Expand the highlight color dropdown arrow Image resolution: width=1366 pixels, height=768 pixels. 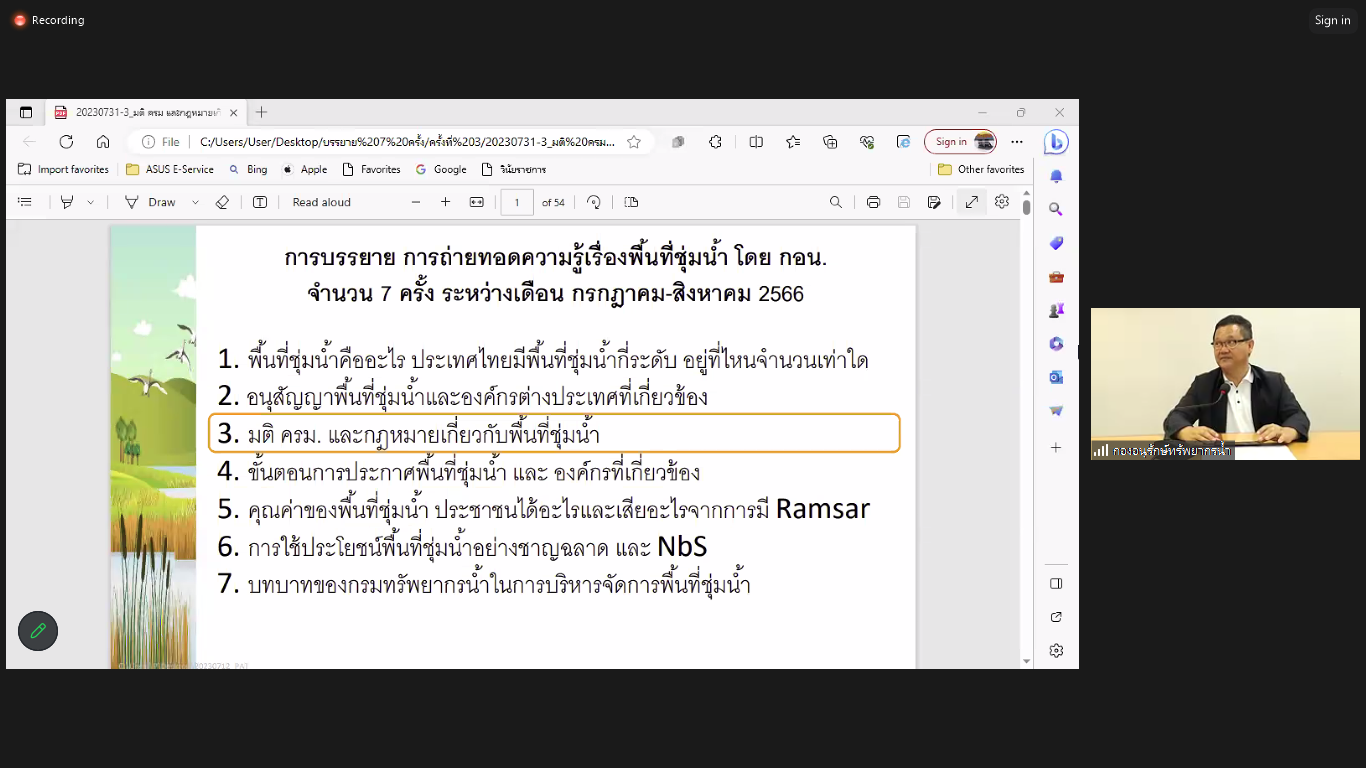point(90,202)
